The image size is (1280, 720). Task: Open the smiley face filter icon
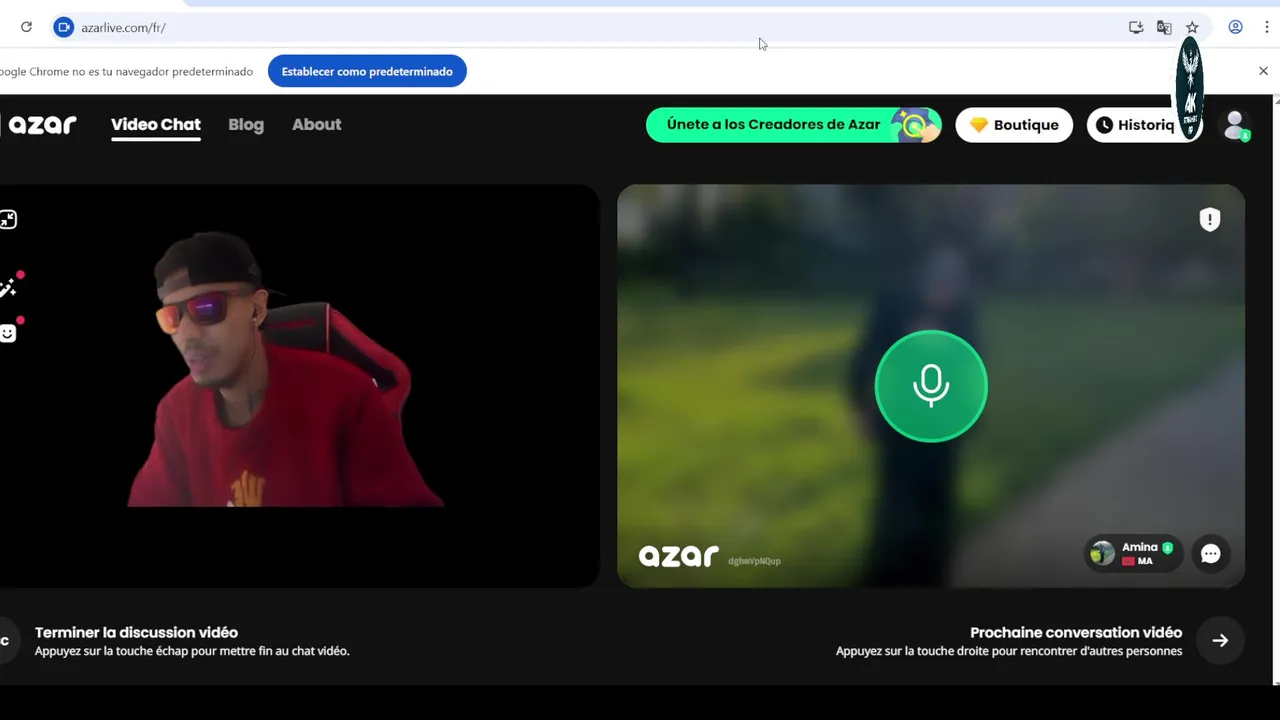pos(8,333)
